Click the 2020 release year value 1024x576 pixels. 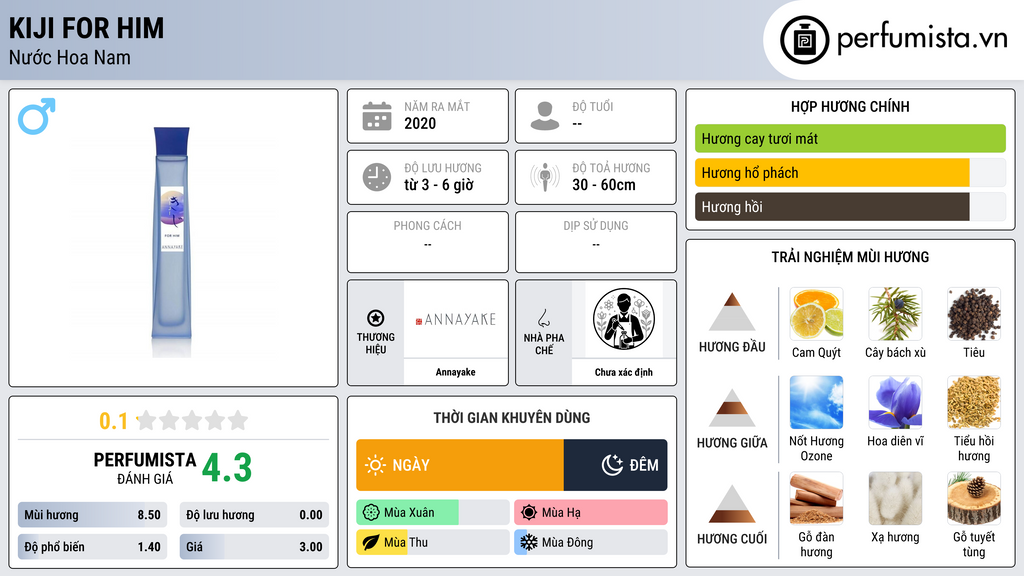click(420, 124)
